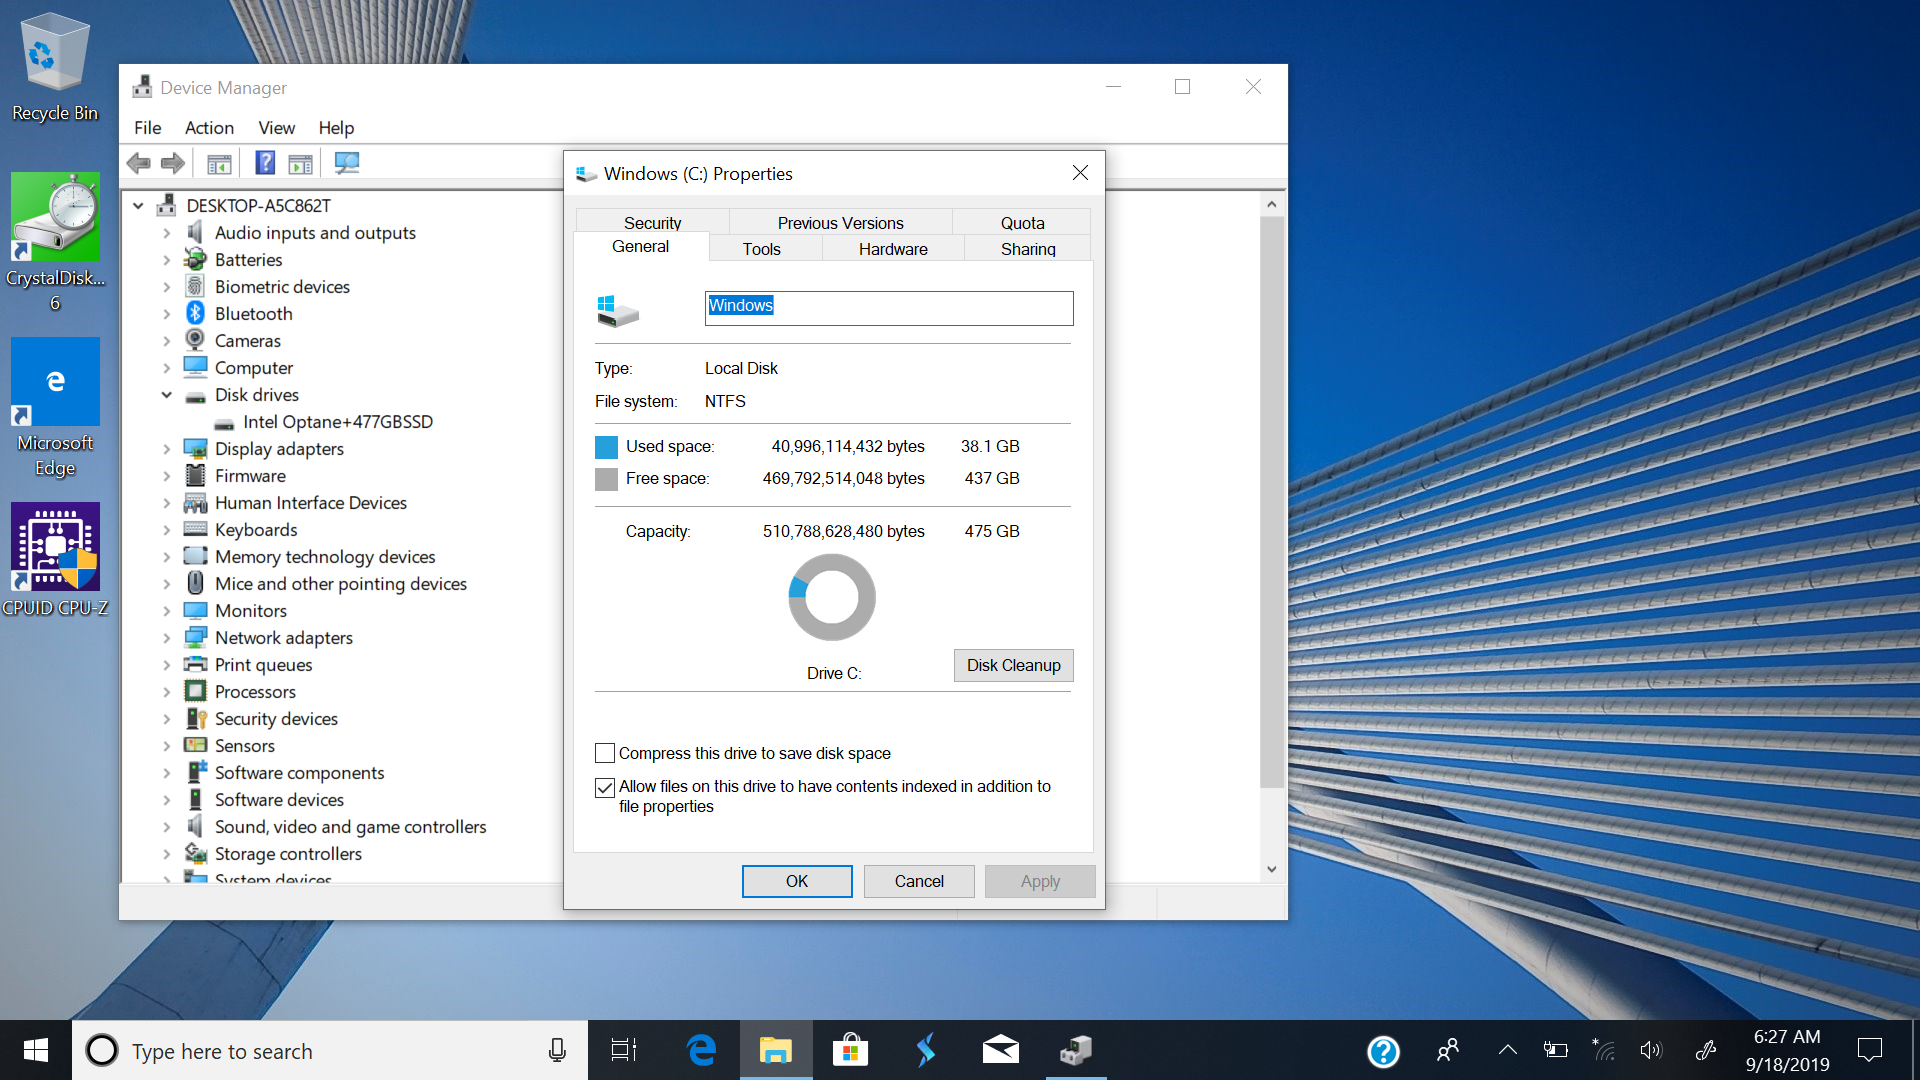1920x1080 pixels.
Task: Select the Monitors category icon
Action: pyautogui.click(x=196, y=610)
